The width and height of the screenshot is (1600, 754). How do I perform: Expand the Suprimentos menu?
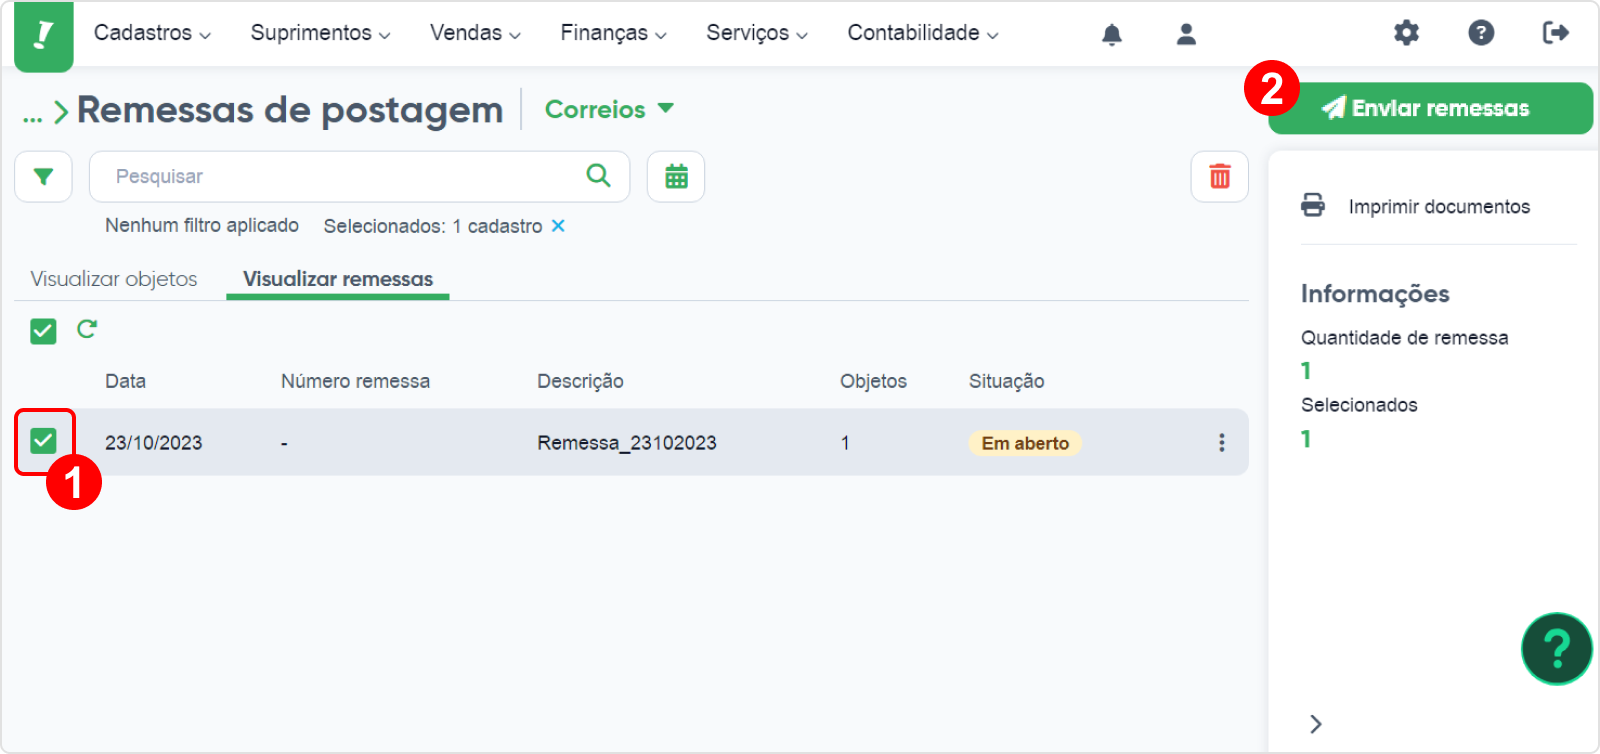click(x=320, y=33)
